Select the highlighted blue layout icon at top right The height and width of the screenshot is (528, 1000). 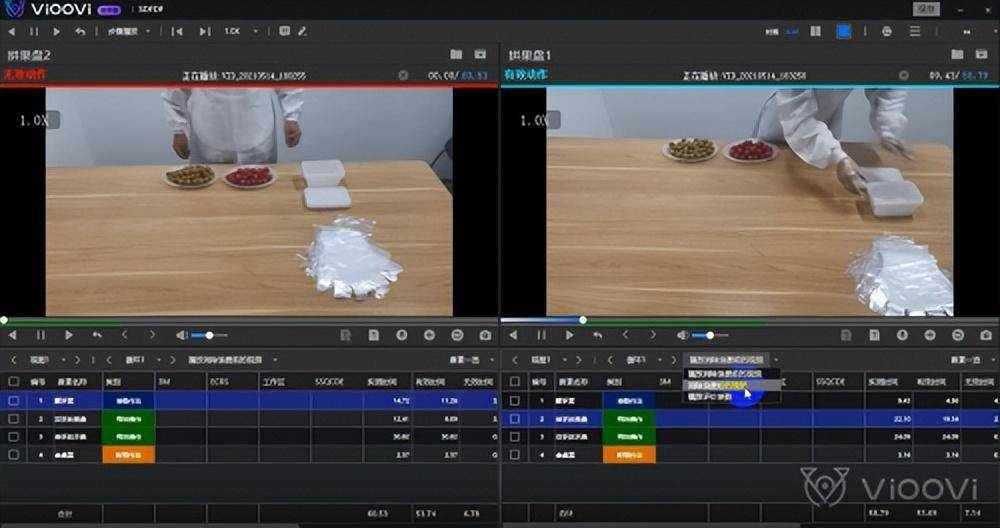pos(843,31)
